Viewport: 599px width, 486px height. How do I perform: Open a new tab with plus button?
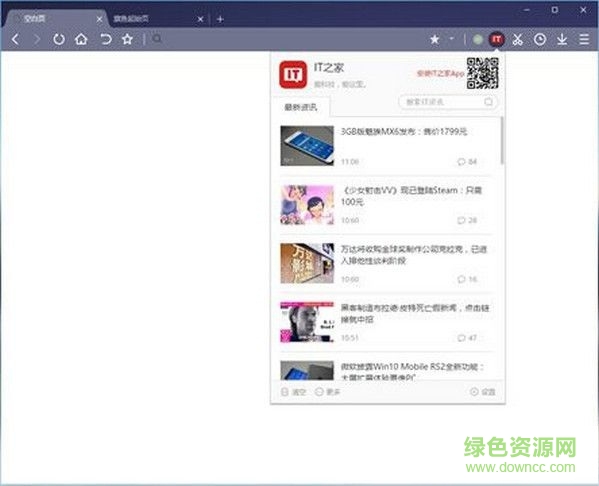(x=220, y=19)
